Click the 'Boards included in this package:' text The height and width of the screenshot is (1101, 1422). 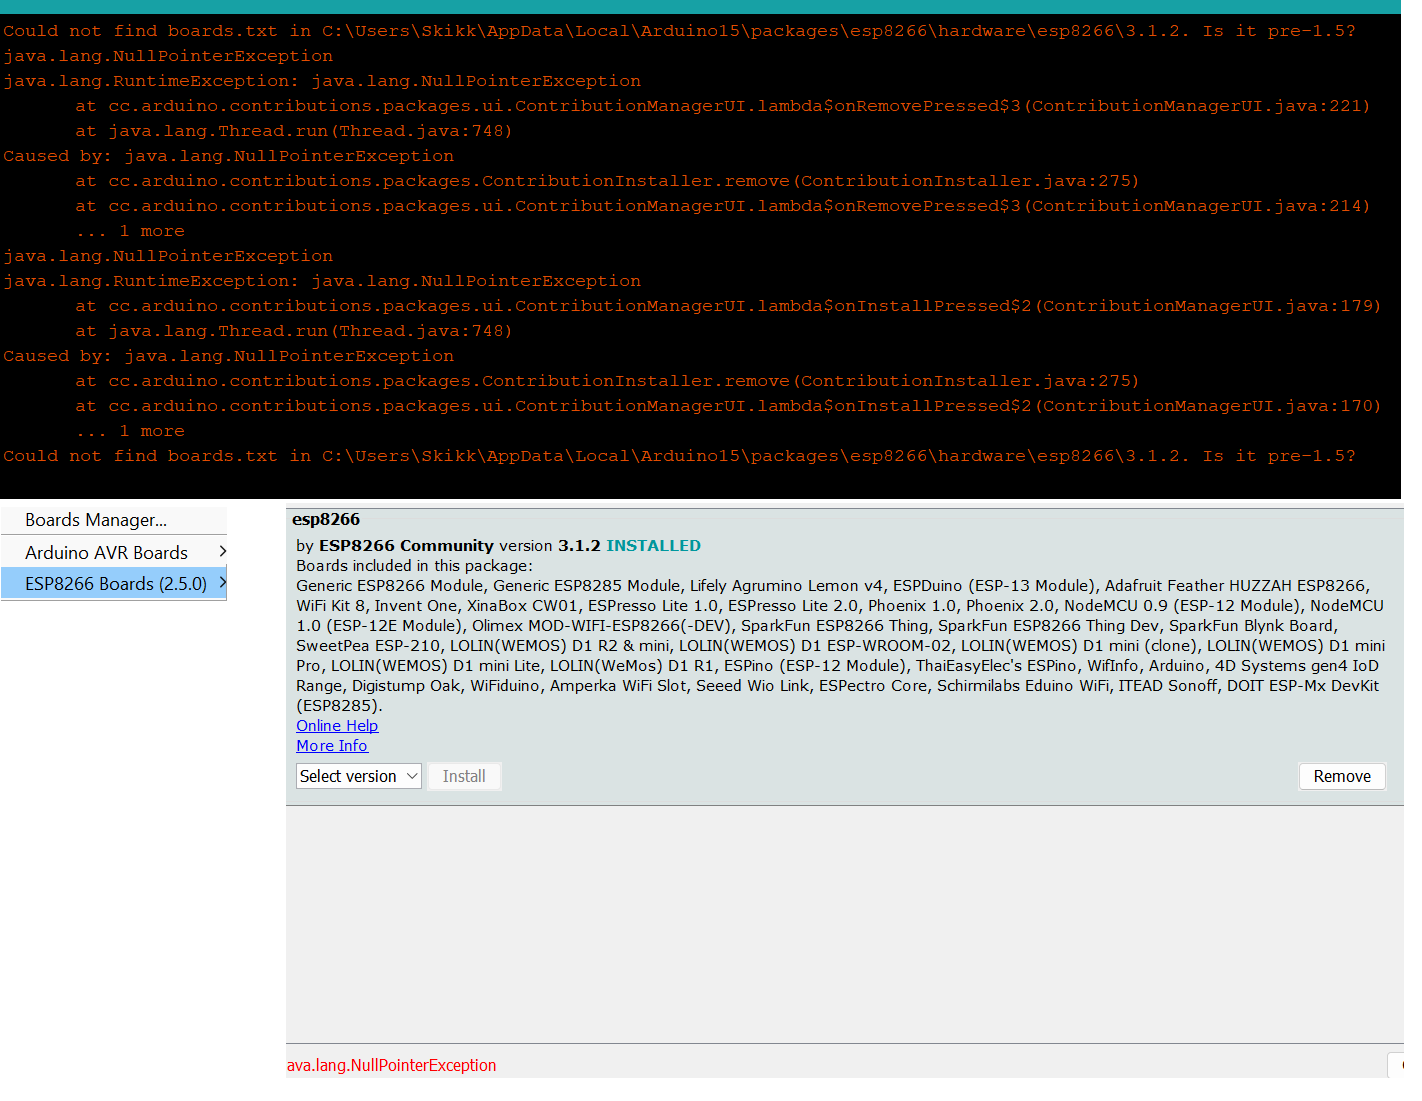coord(415,566)
